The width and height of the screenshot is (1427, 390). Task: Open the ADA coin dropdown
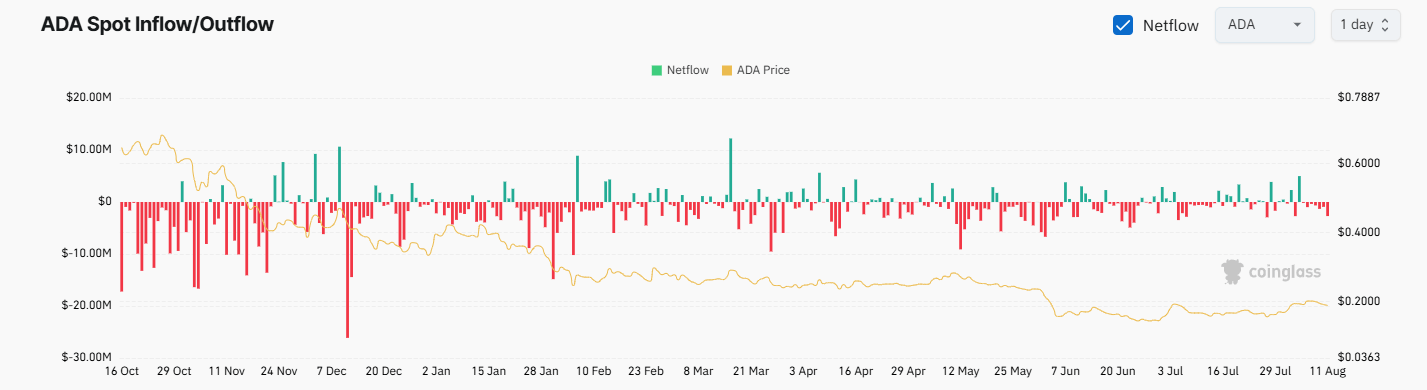coord(1264,25)
